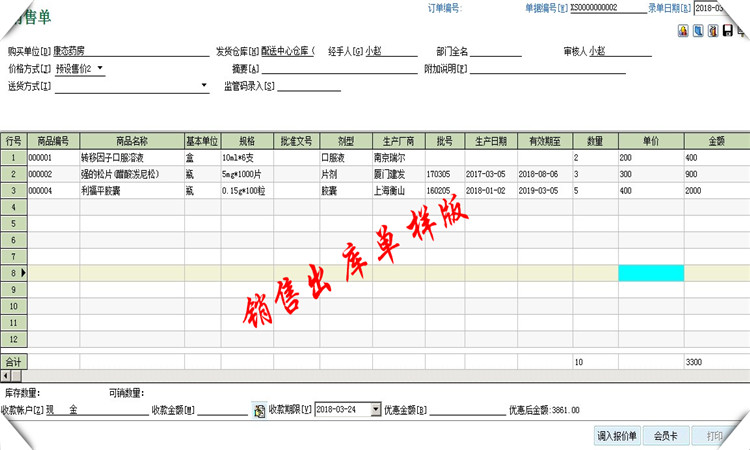Select row header number 3
The image size is (750, 450).
tap(14, 190)
